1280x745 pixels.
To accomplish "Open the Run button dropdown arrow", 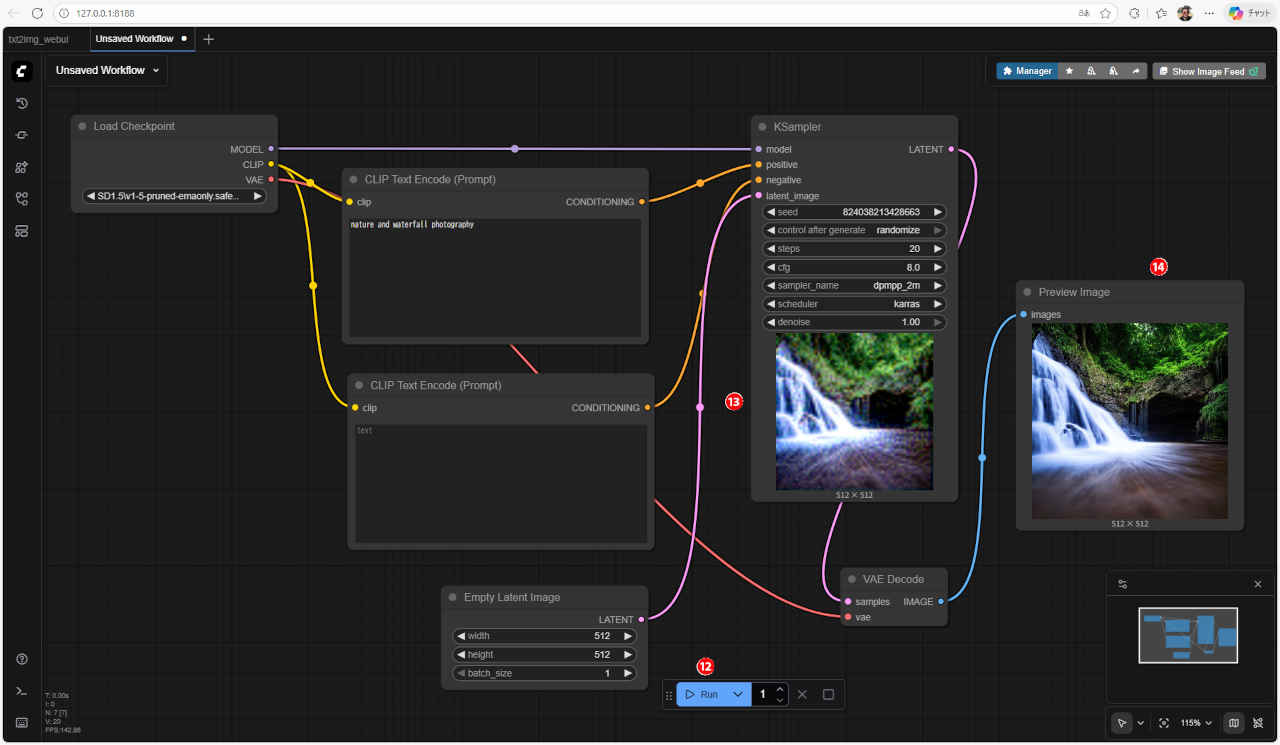I will (738, 694).
